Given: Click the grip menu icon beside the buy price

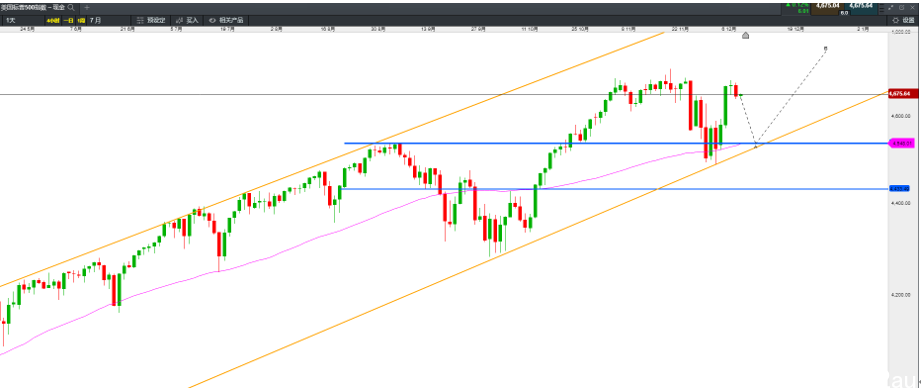Looking at the screenshot, I should click(x=882, y=8).
